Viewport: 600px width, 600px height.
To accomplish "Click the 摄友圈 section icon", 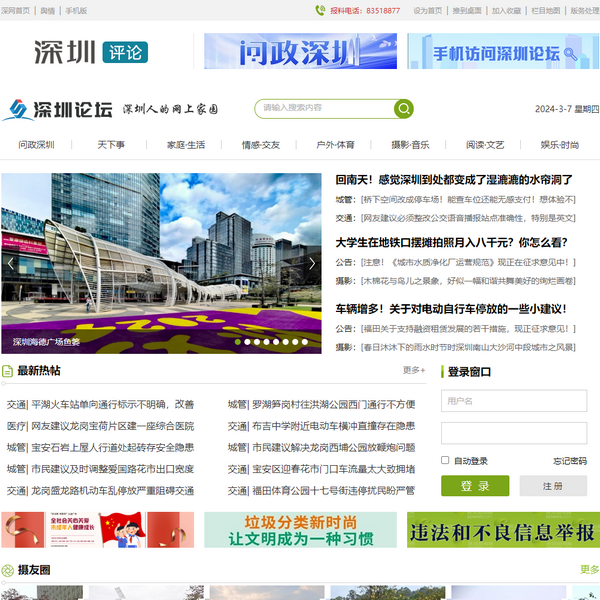I will coord(8,570).
